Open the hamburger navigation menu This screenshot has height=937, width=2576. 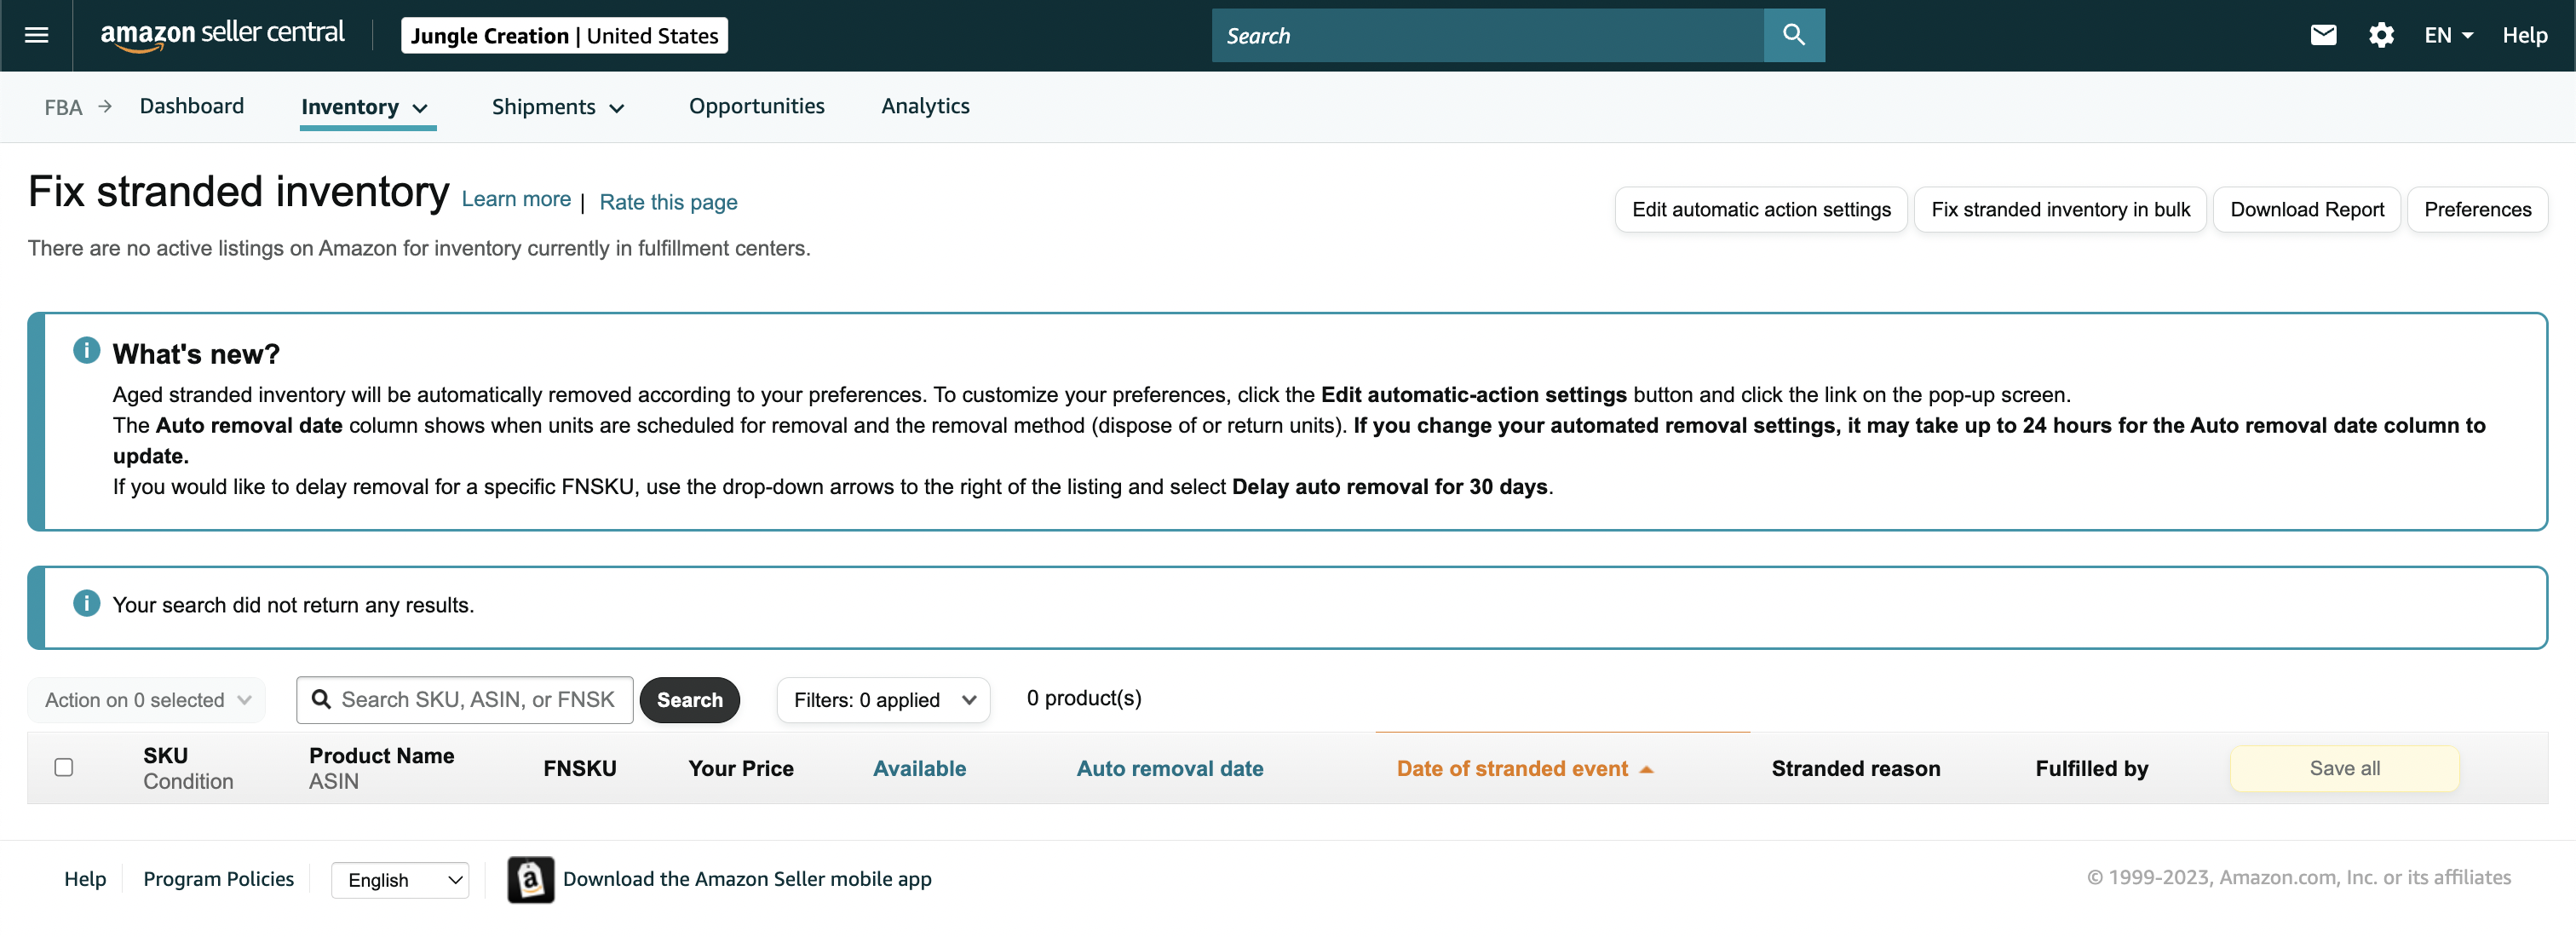pyautogui.click(x=36, y=35)
